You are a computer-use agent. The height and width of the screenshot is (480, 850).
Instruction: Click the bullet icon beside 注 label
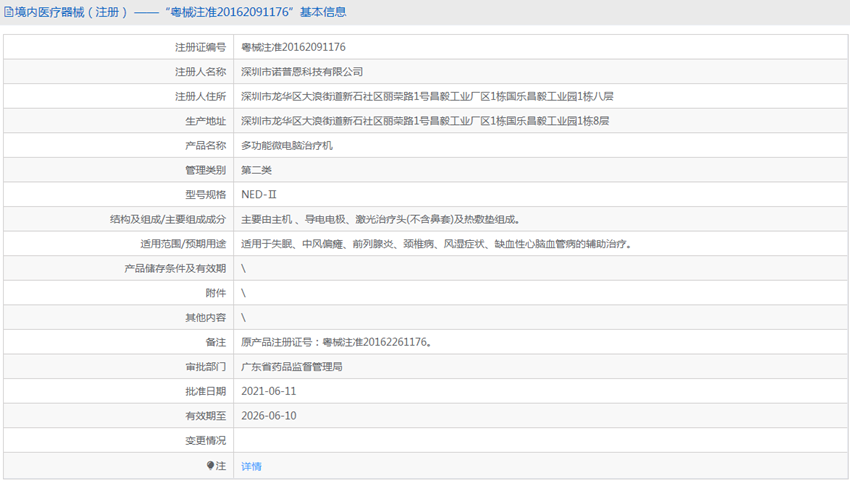(x=210, y=465)
